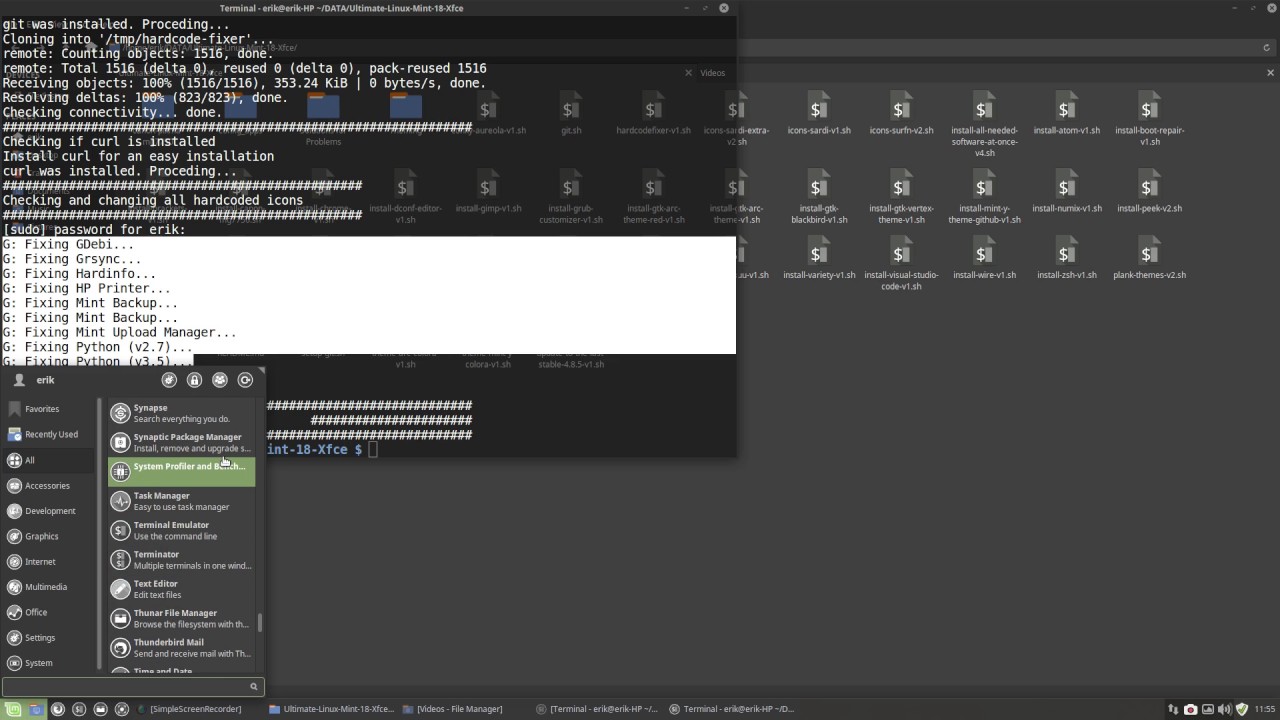Open Synaptic Package Manager entry
Image resolution: width=1280 pixels, height=720 pixels.
point(181,442)
